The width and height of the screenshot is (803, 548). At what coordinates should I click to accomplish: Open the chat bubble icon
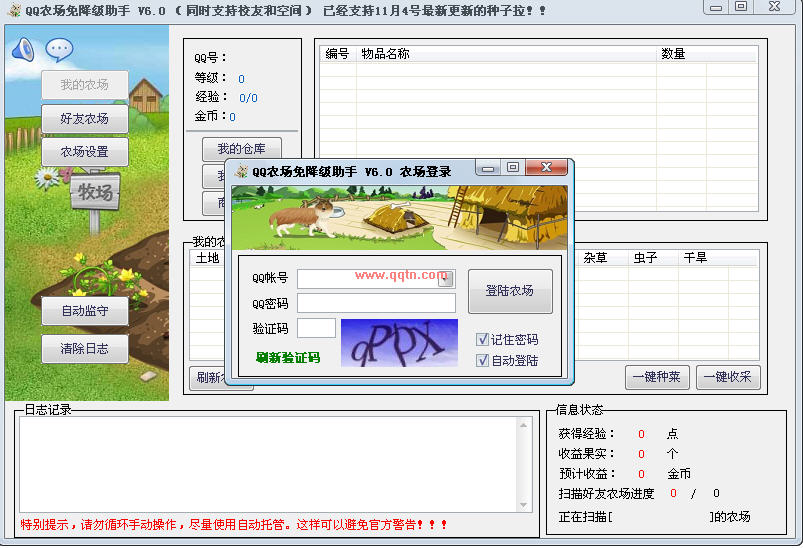pyautogui.click(x=59, y=50)
